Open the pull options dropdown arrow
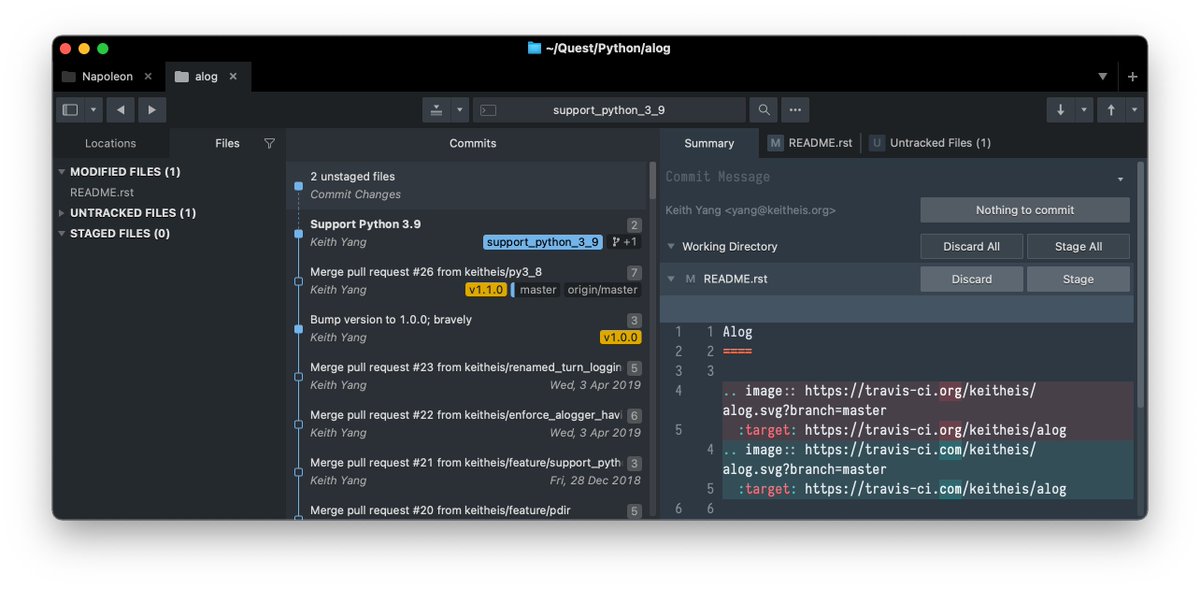The height and width of the screenshot is (589, 1200). point(1084,110)
